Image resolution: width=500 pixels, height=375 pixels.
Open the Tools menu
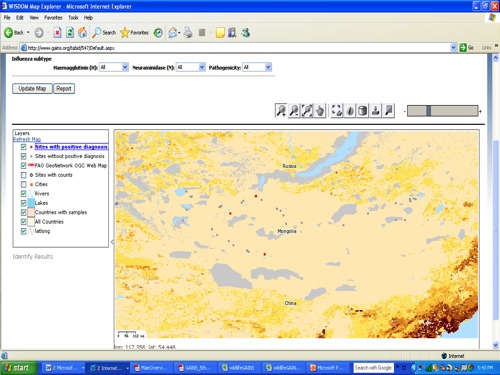[73, 18]
